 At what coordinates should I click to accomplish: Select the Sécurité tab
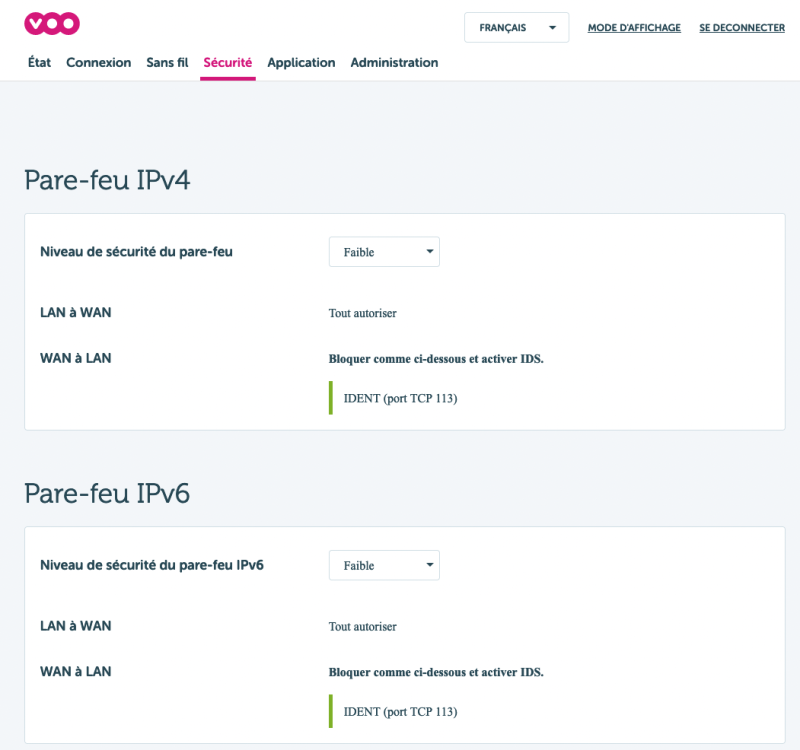[227, 62]
